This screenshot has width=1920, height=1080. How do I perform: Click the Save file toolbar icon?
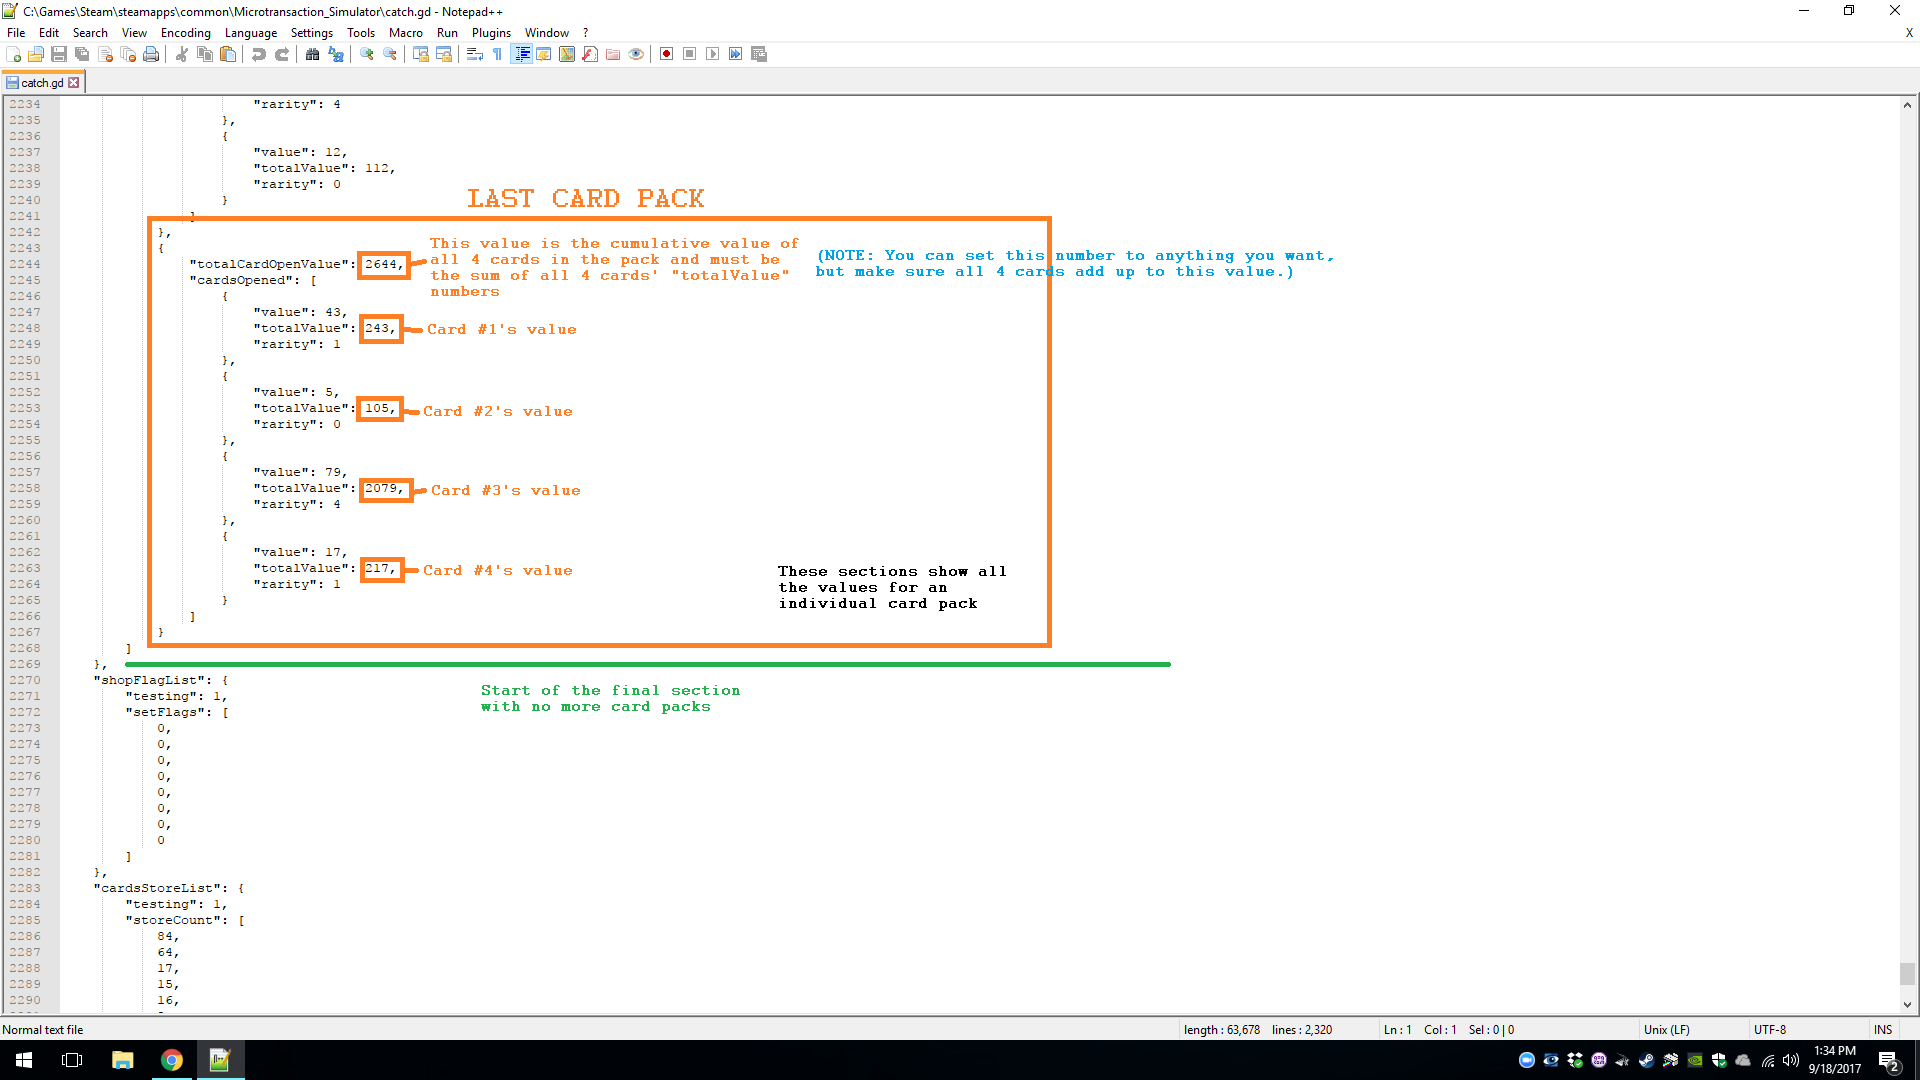click(x=59, y=54)
